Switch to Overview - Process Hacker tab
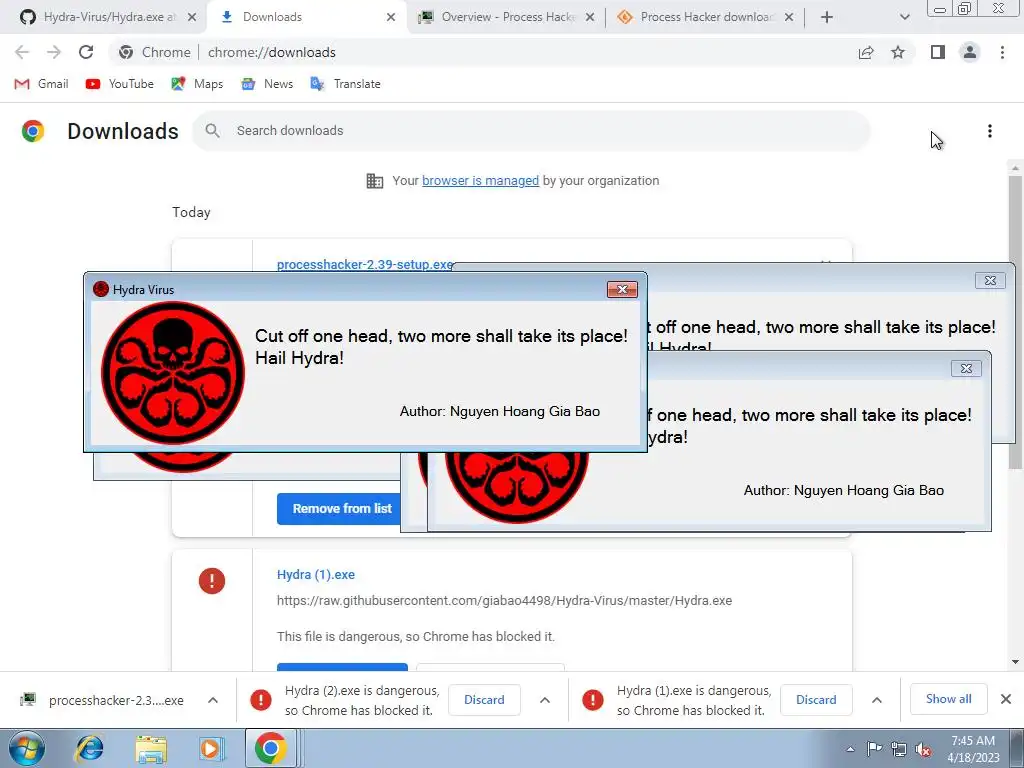 click(x=506, y=17)
